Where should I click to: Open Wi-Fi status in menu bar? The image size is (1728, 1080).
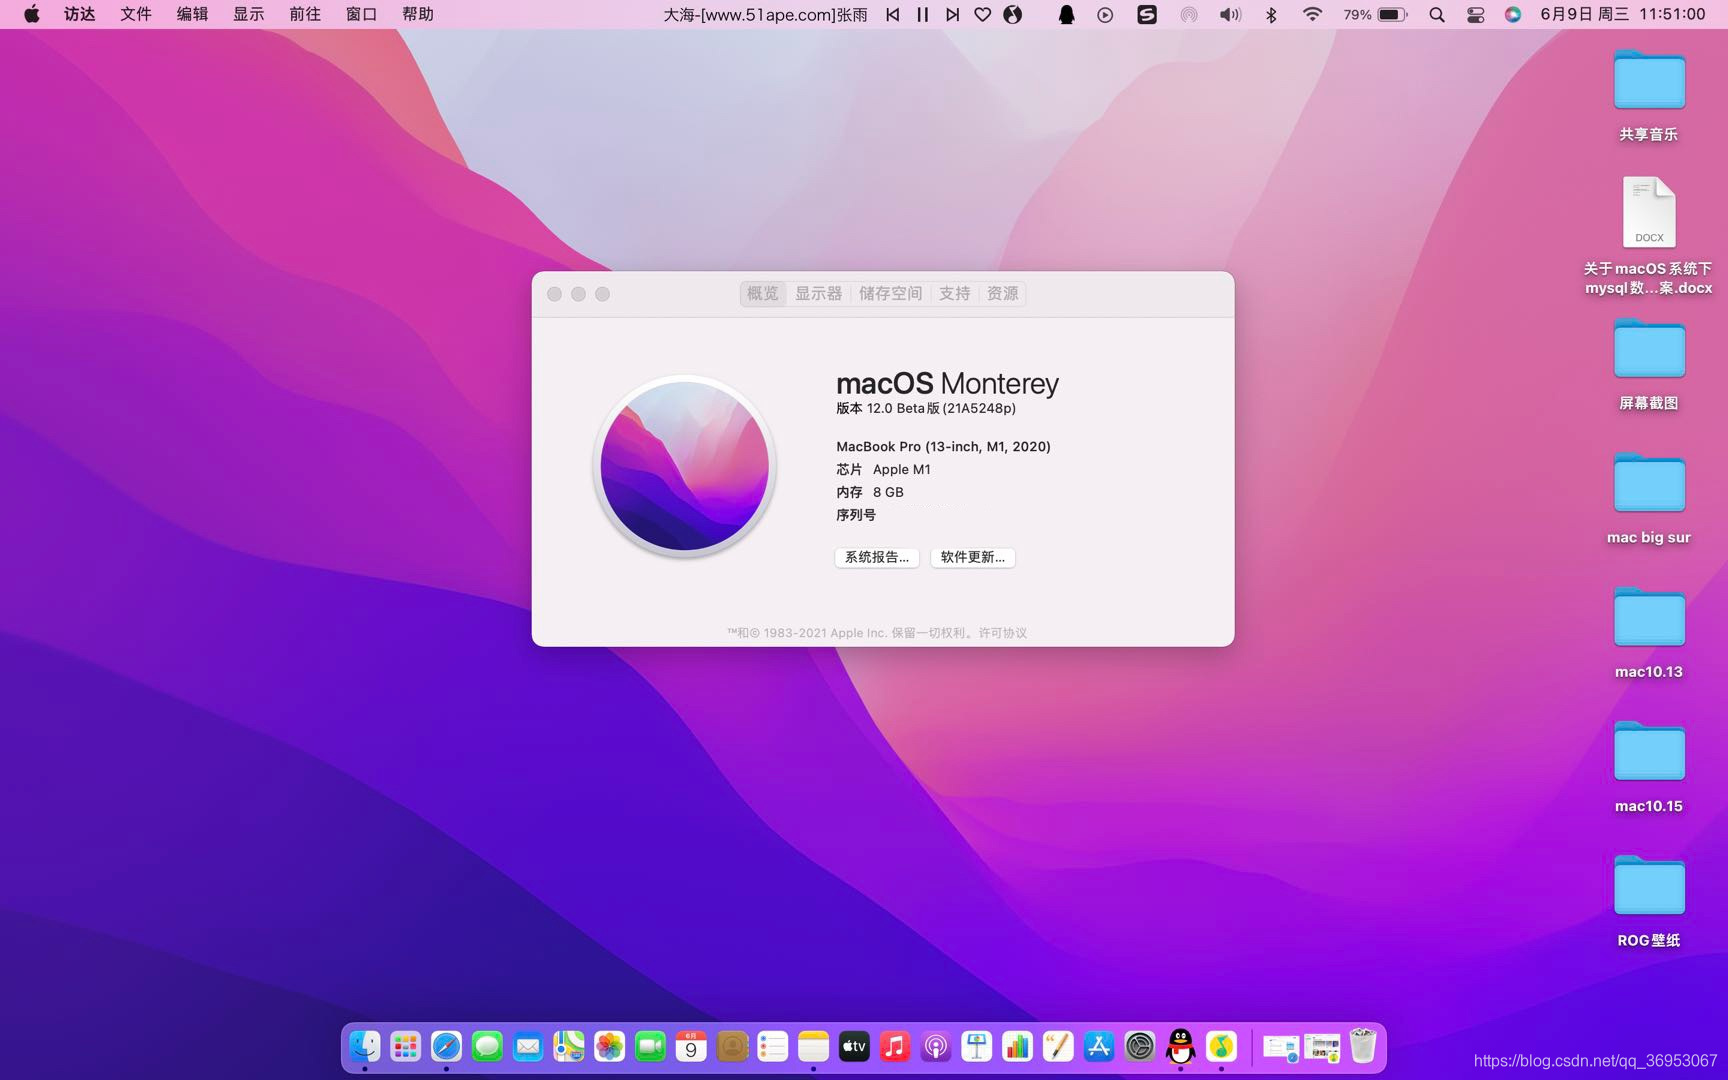click(x=1313, y=14)
